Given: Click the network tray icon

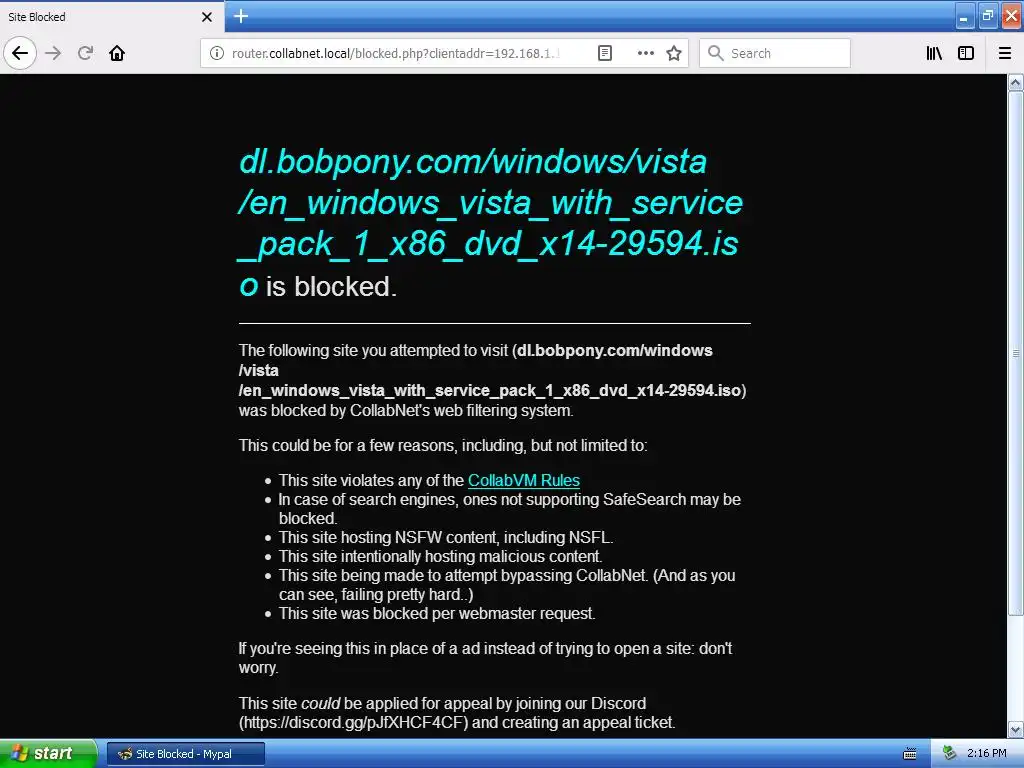Looking at the screenshot, I should 950,753.
